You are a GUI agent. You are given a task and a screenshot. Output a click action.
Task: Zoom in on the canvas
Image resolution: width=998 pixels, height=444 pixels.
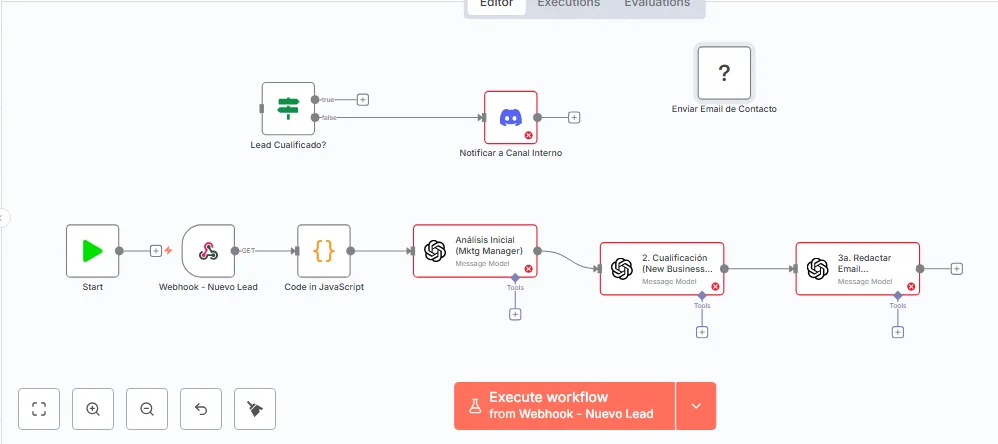click(x=93, y=408)
